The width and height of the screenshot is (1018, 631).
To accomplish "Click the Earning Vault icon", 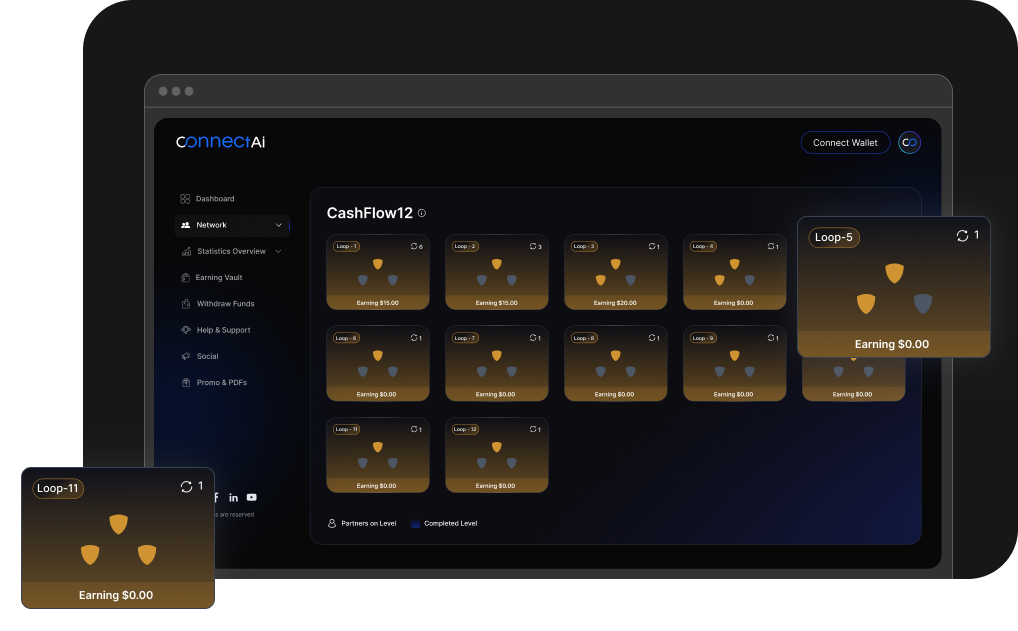I will (185, 278).
